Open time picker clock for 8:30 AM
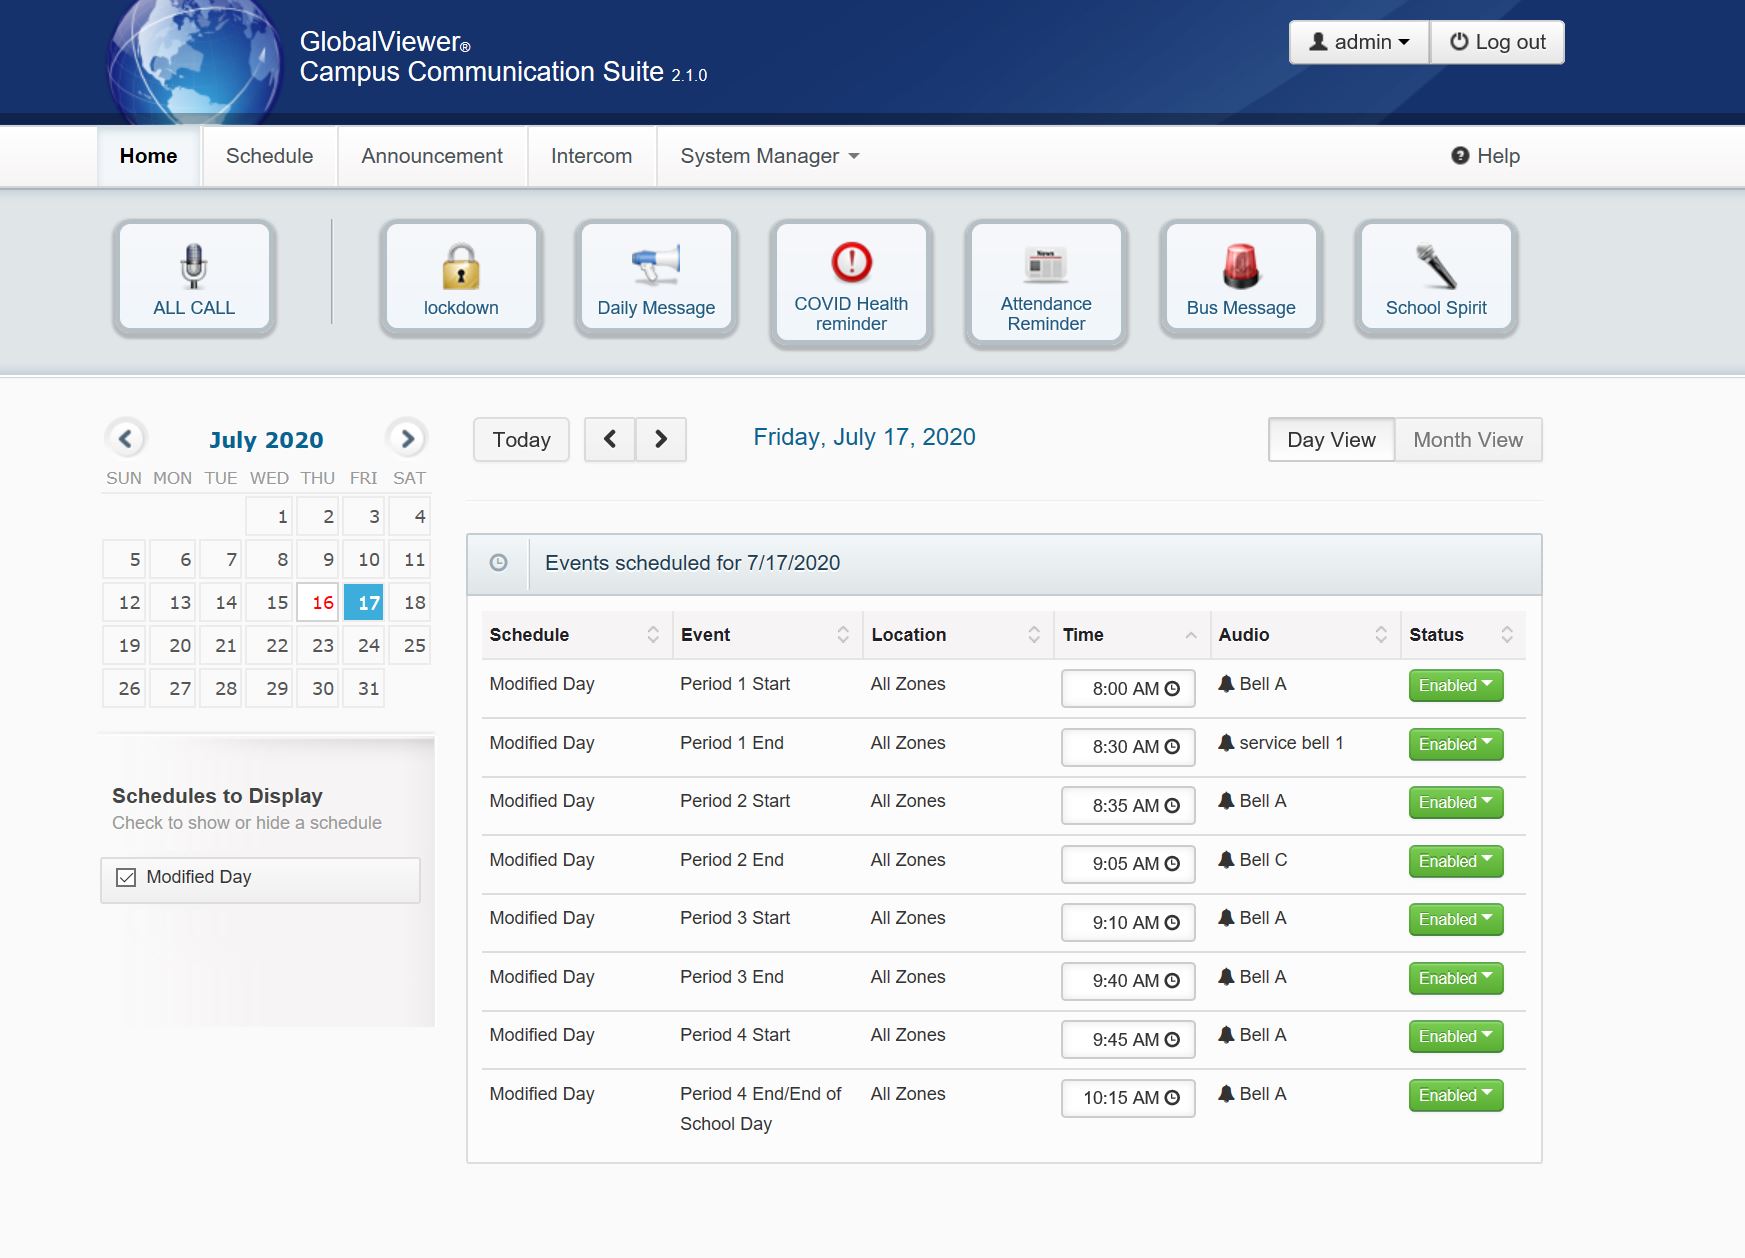This screenshot has width=1745, height=1258. (x=1173, y=747)
